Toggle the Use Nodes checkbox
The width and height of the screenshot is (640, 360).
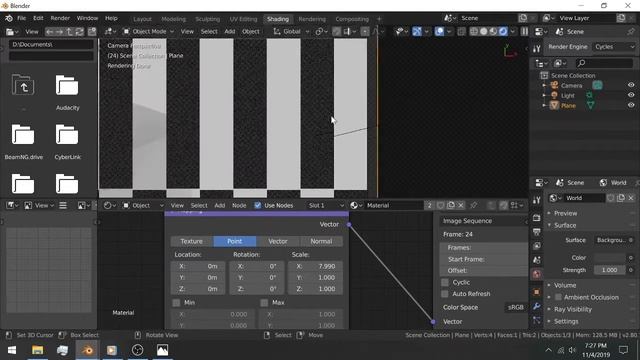click(x=258, y=205)
